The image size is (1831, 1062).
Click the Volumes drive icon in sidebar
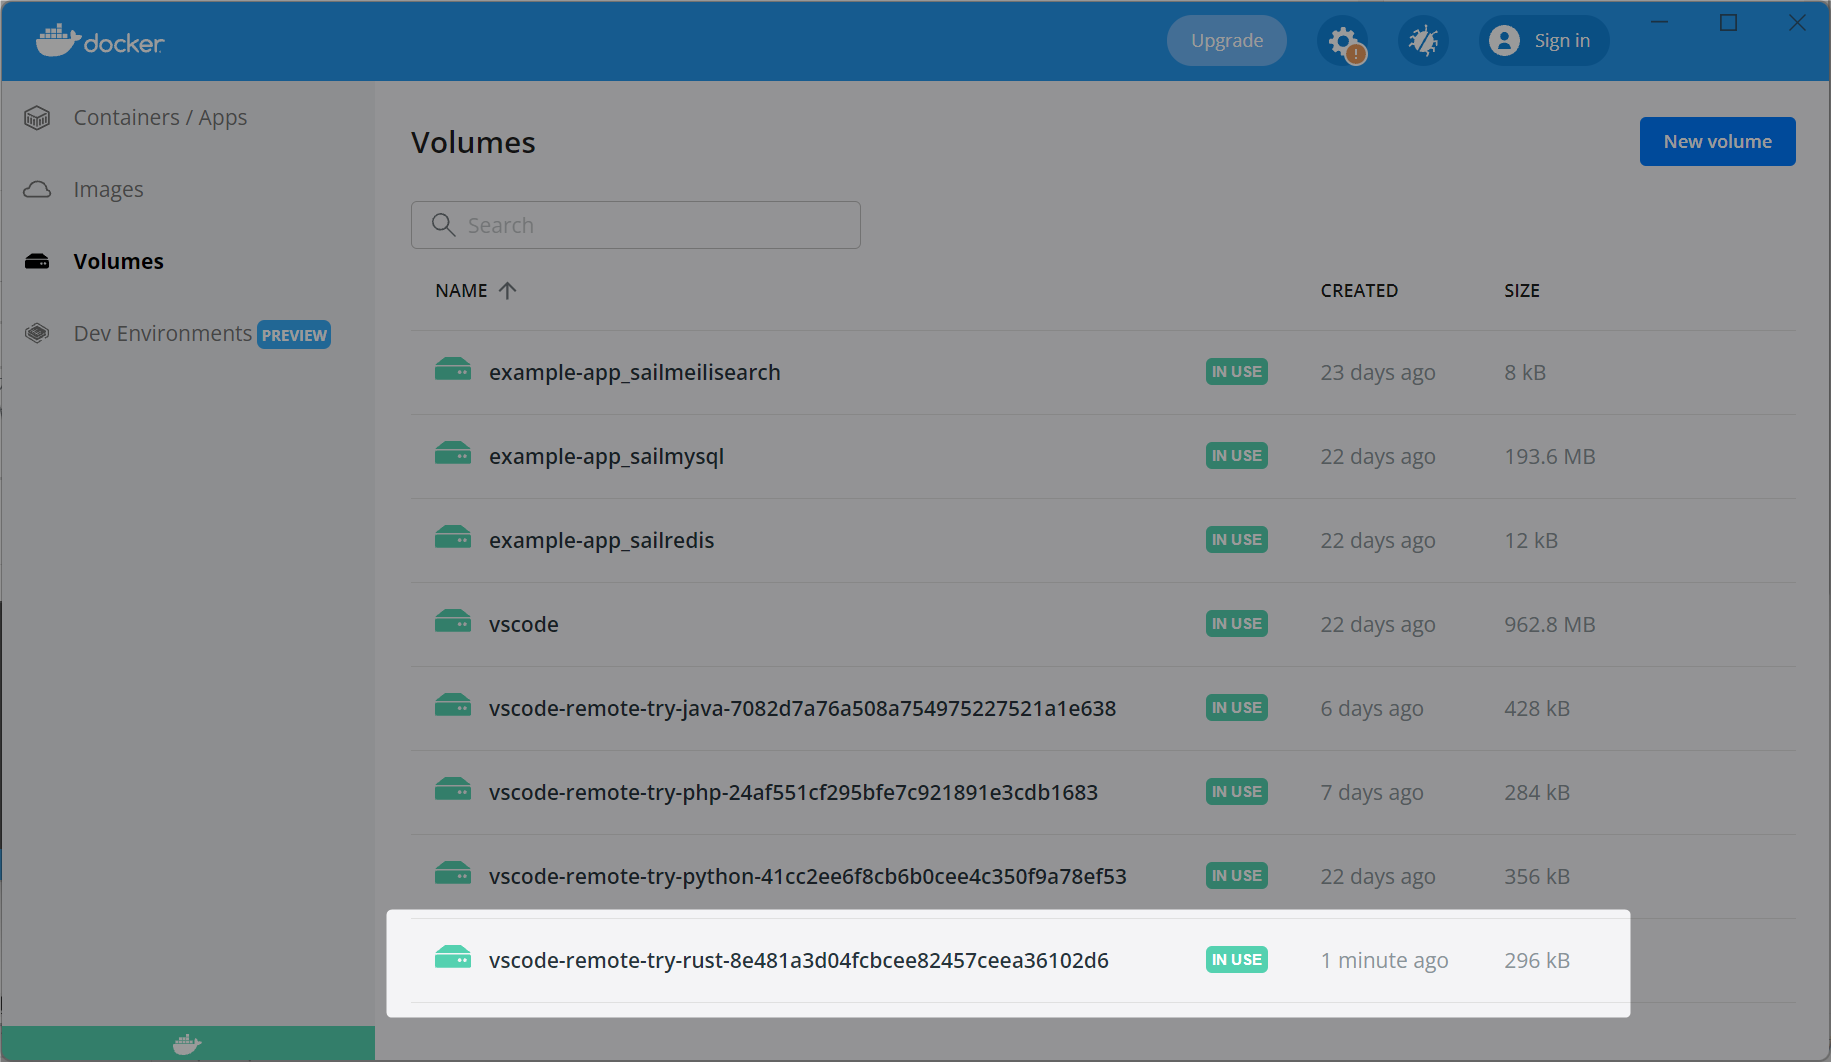click(x=37, y=262)
